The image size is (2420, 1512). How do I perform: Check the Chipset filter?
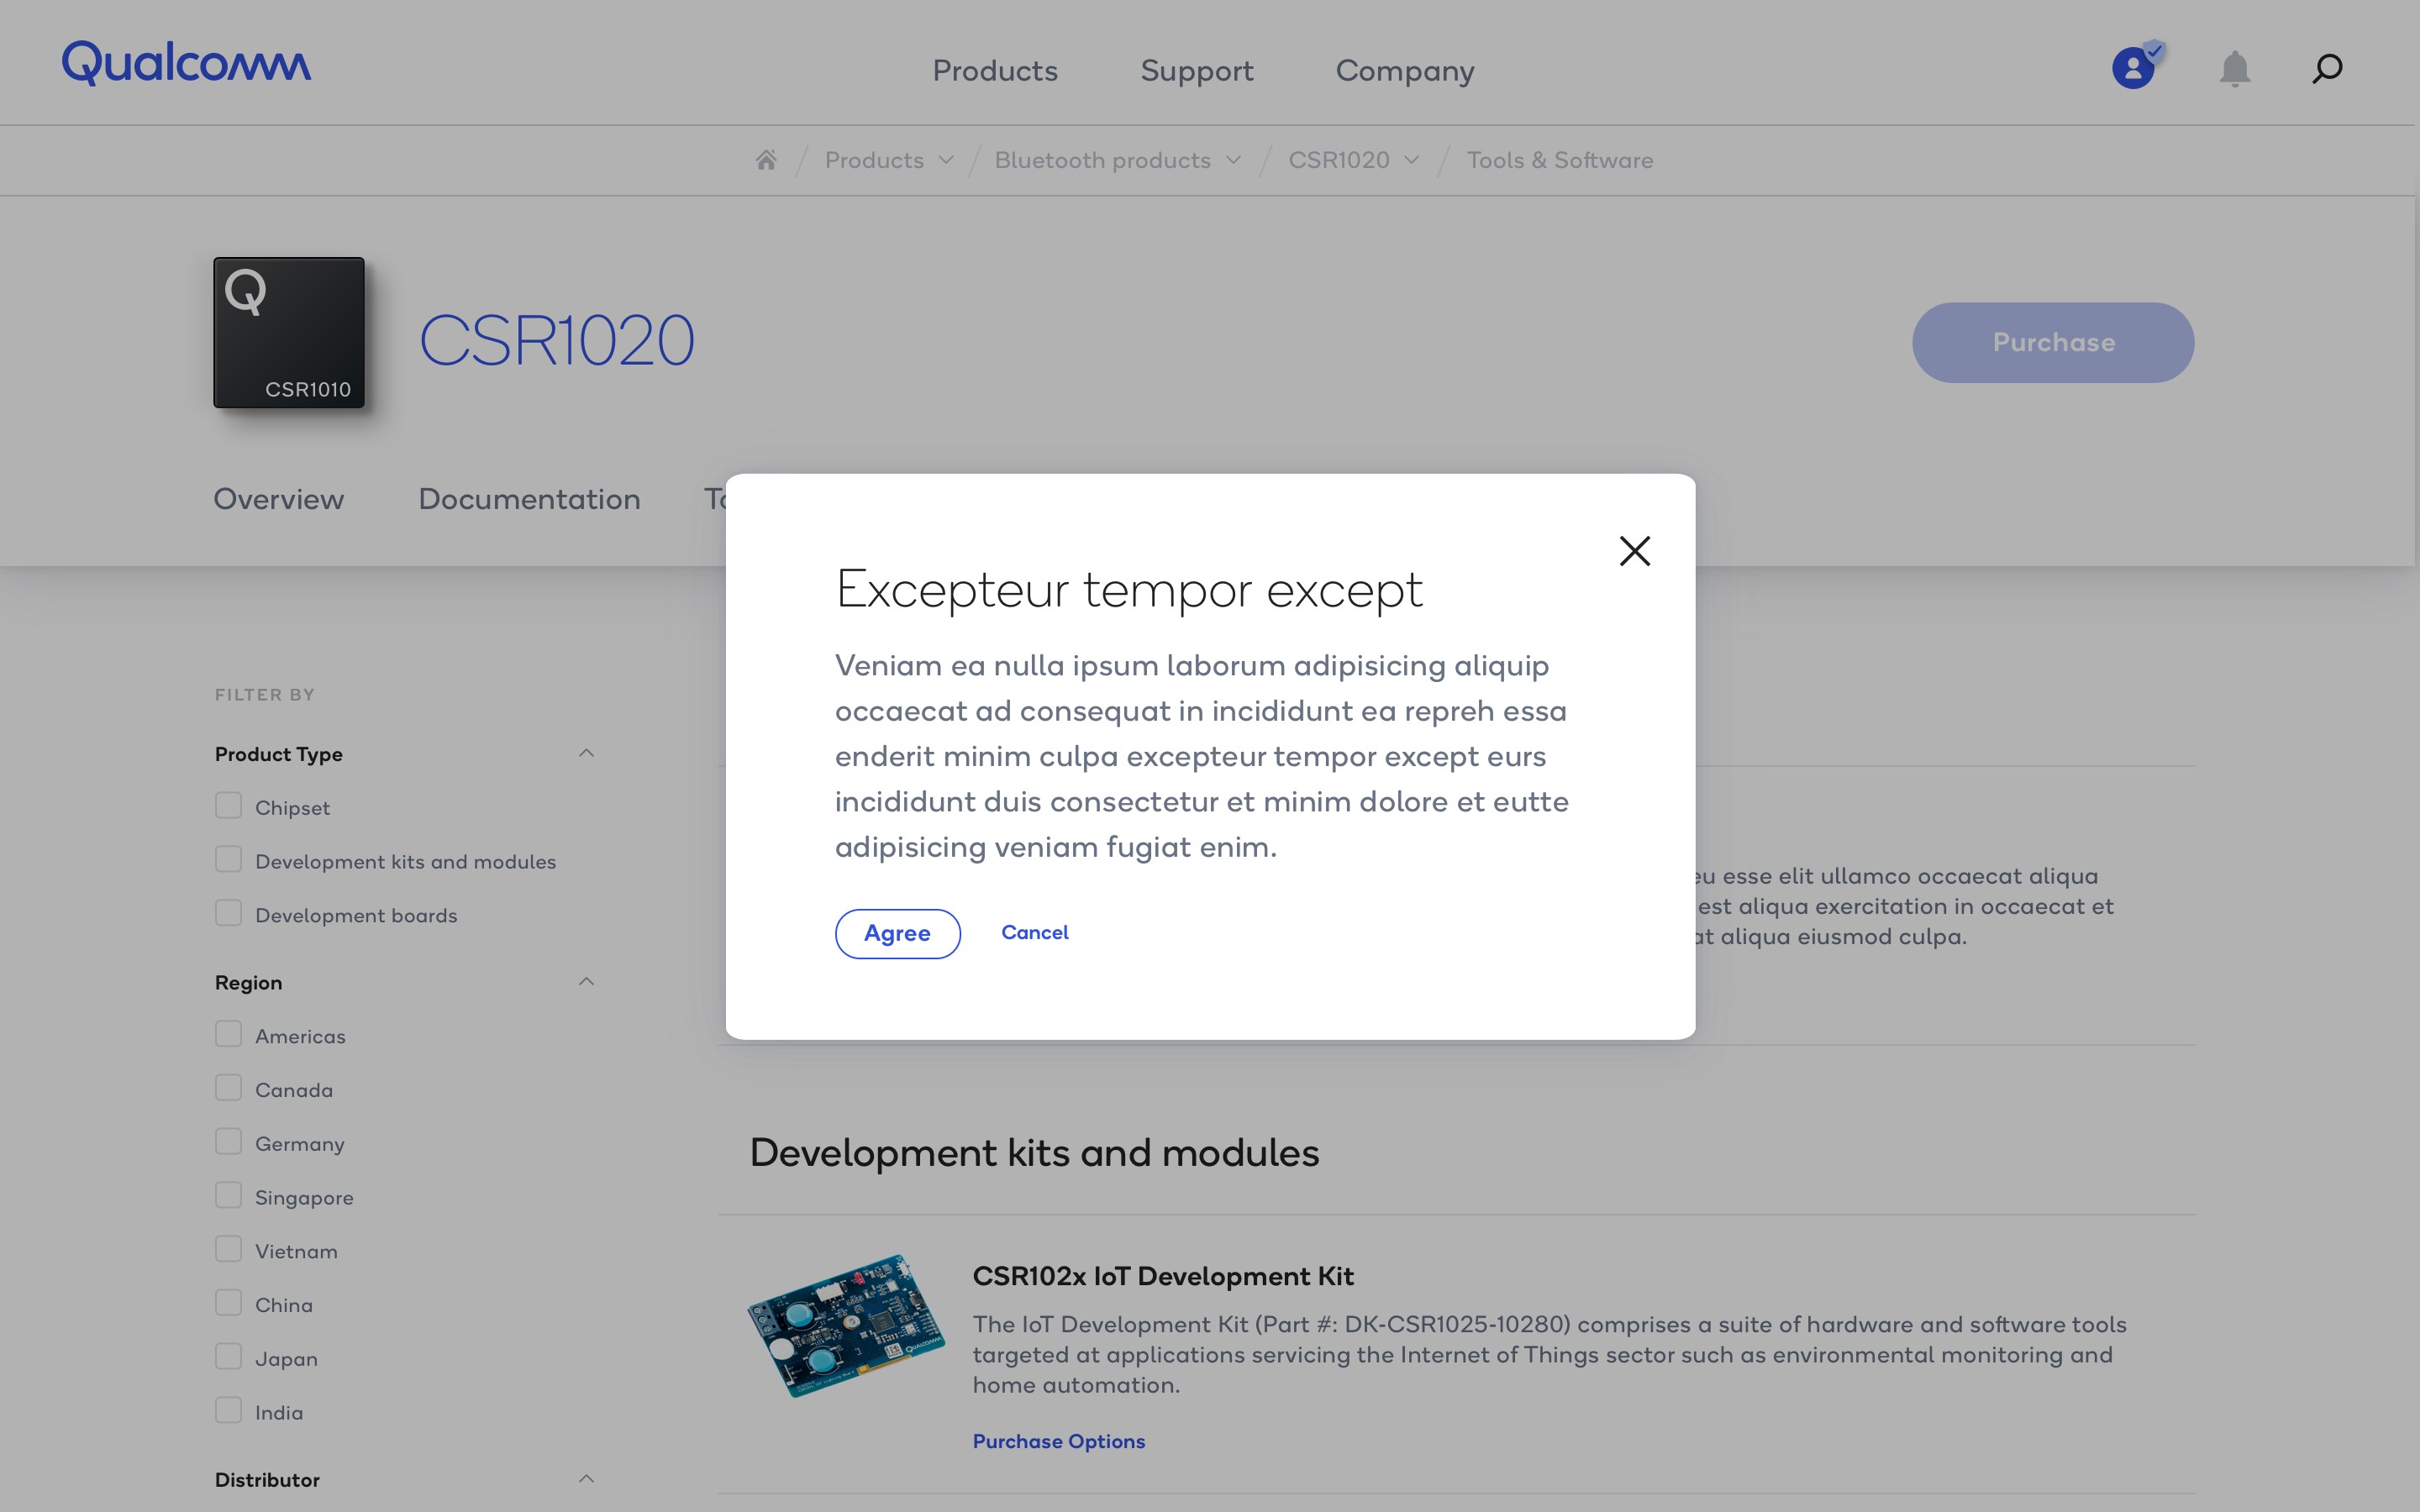(229, 806)
